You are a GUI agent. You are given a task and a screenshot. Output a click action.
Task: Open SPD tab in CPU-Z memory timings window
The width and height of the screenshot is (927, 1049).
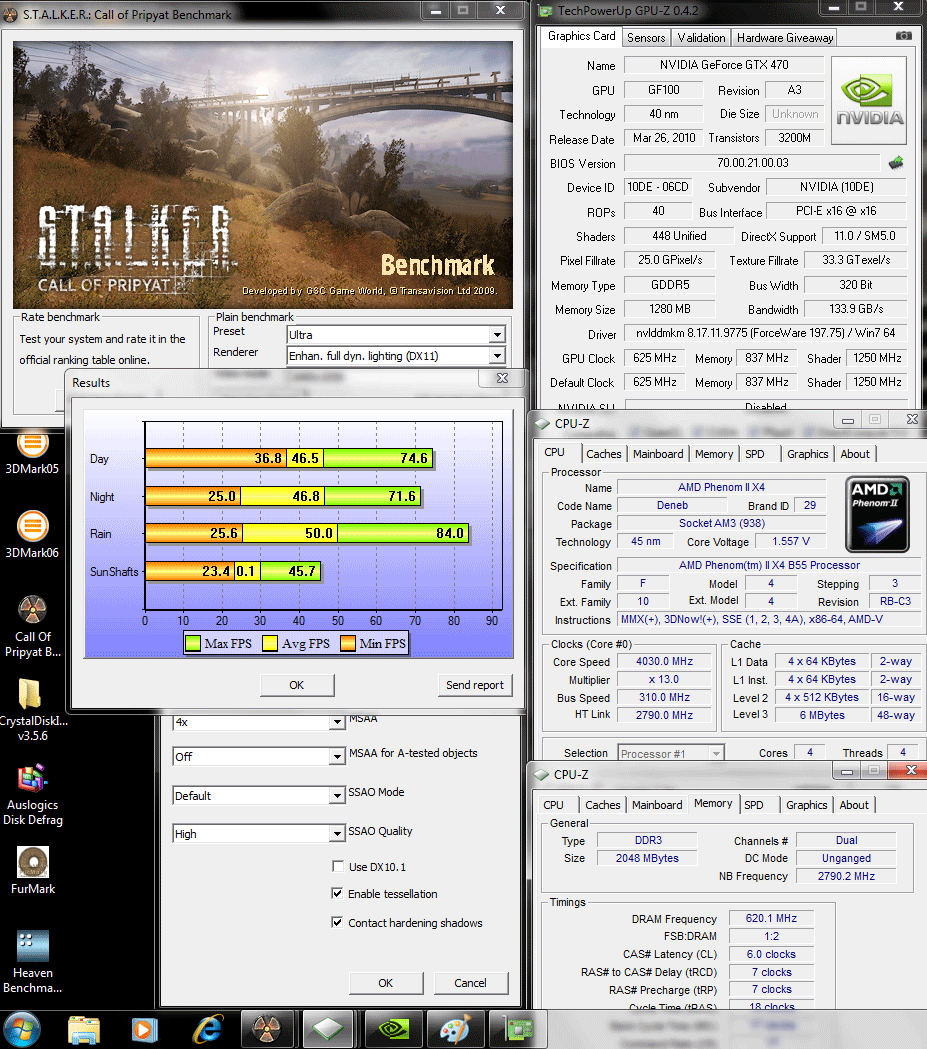(754, 805)
